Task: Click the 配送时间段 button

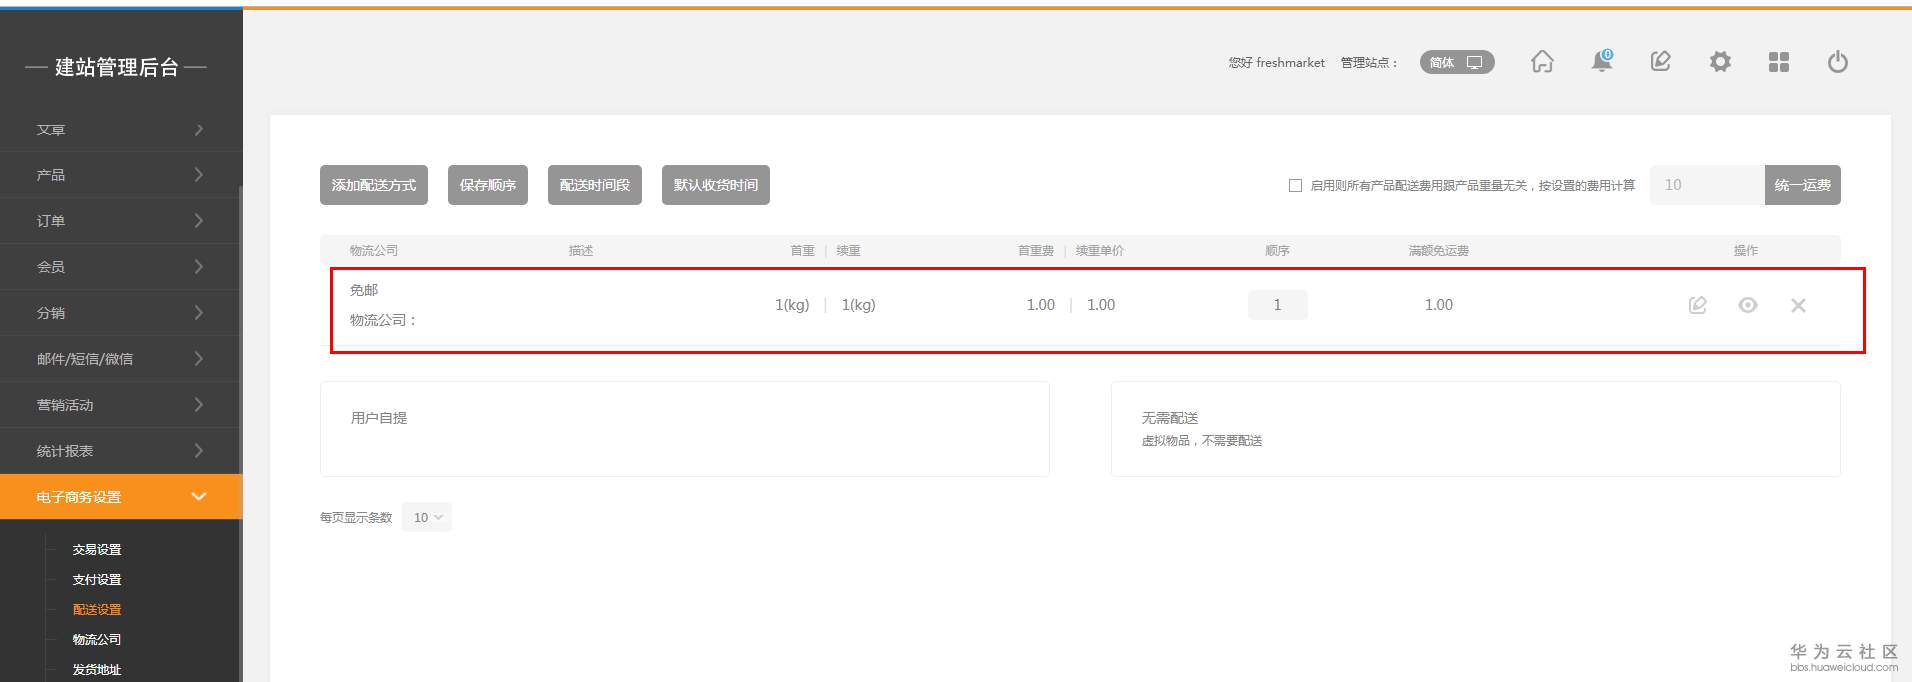Action: 595,185
